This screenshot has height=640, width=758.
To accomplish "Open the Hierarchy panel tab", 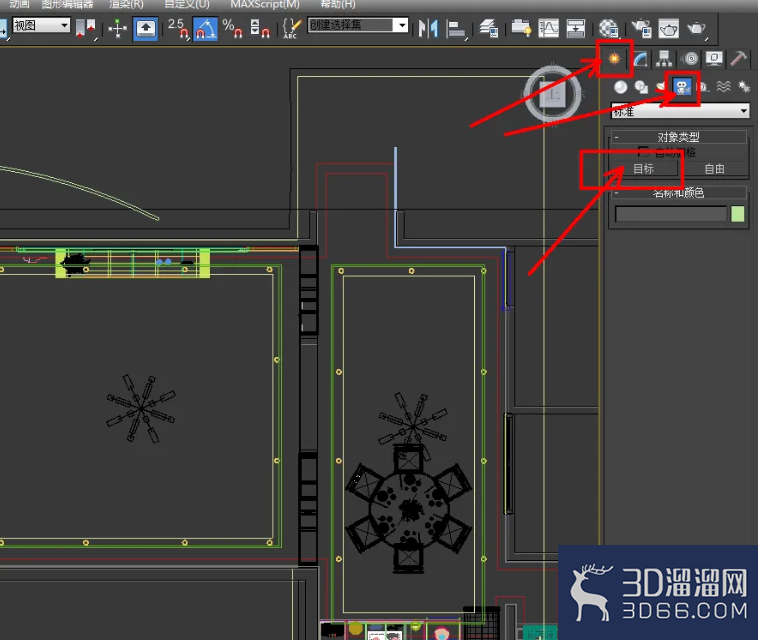I will pyautogui.click(x=664, y=58).
